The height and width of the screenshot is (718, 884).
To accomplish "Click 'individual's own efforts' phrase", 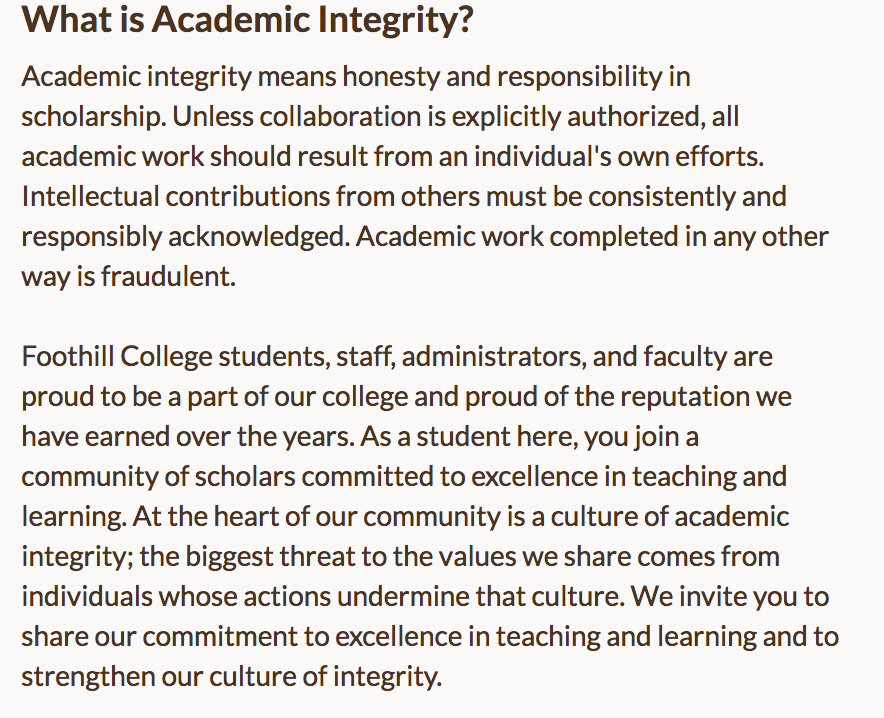I will tap(619, 156).
